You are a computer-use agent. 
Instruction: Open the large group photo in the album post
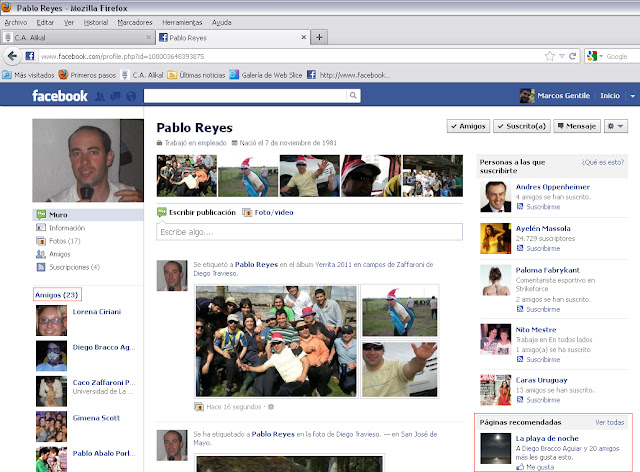point(276,341)
